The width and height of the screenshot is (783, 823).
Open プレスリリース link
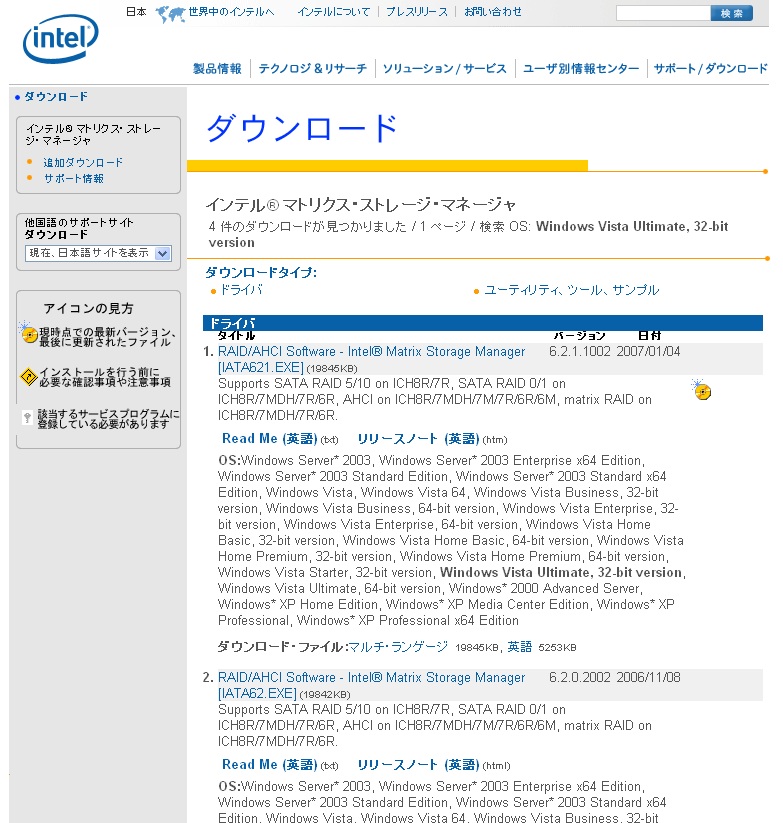click(x=417, y=12)
